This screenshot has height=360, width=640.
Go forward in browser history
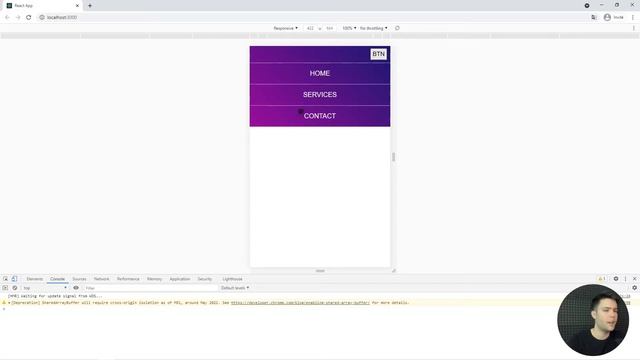[18, 17]
